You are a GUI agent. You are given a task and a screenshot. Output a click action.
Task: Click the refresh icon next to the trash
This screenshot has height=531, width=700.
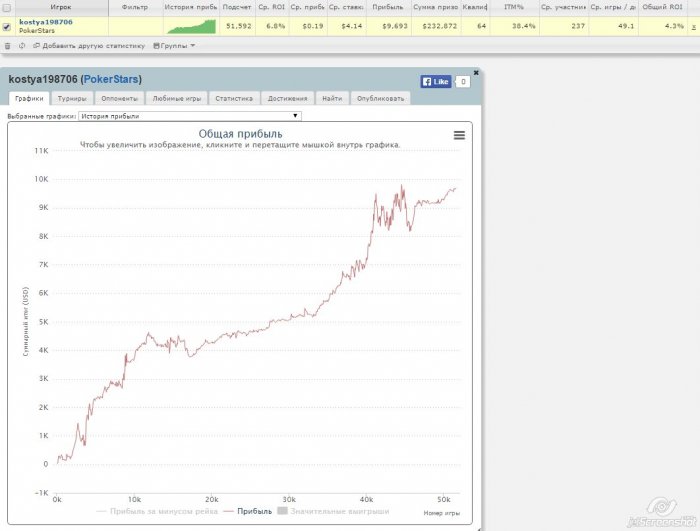22,46
